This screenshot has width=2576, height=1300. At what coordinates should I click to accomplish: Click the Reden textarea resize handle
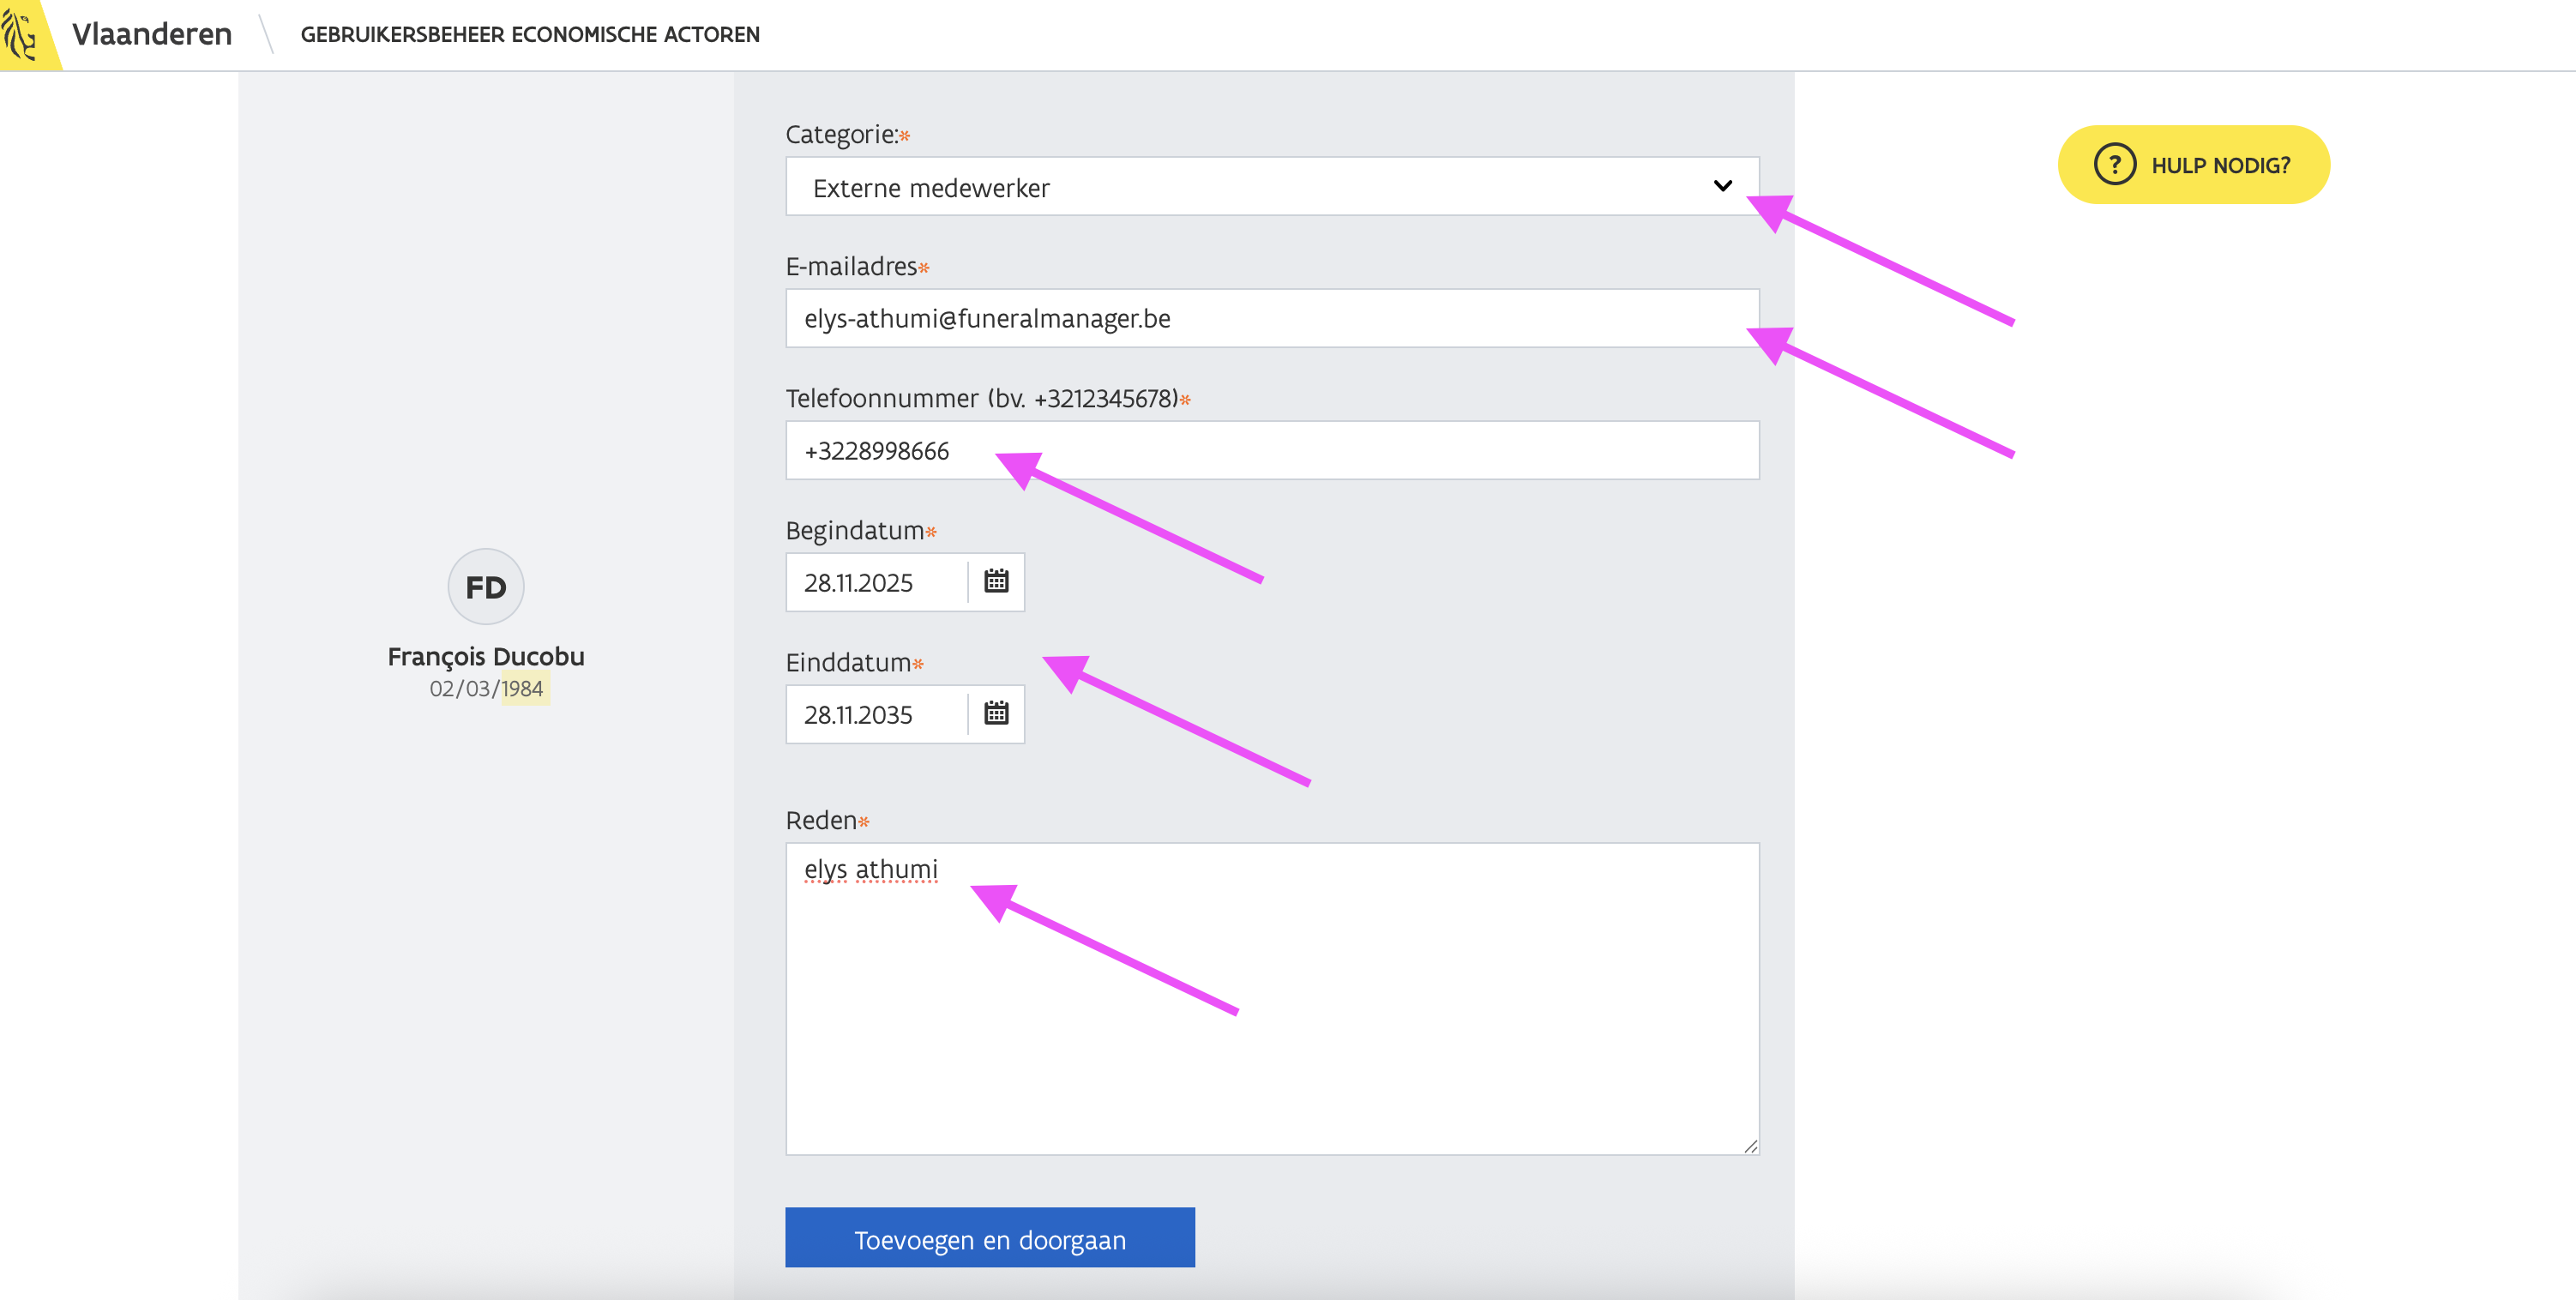click(x=1750, y=1146)
